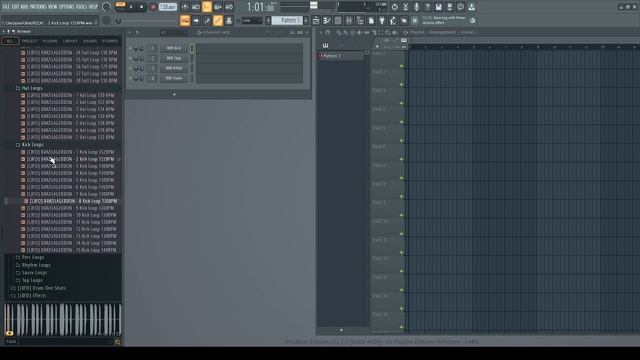Click the download content library icon
The width and height of the screenshot is (640, 360).
tap(471, 7)
